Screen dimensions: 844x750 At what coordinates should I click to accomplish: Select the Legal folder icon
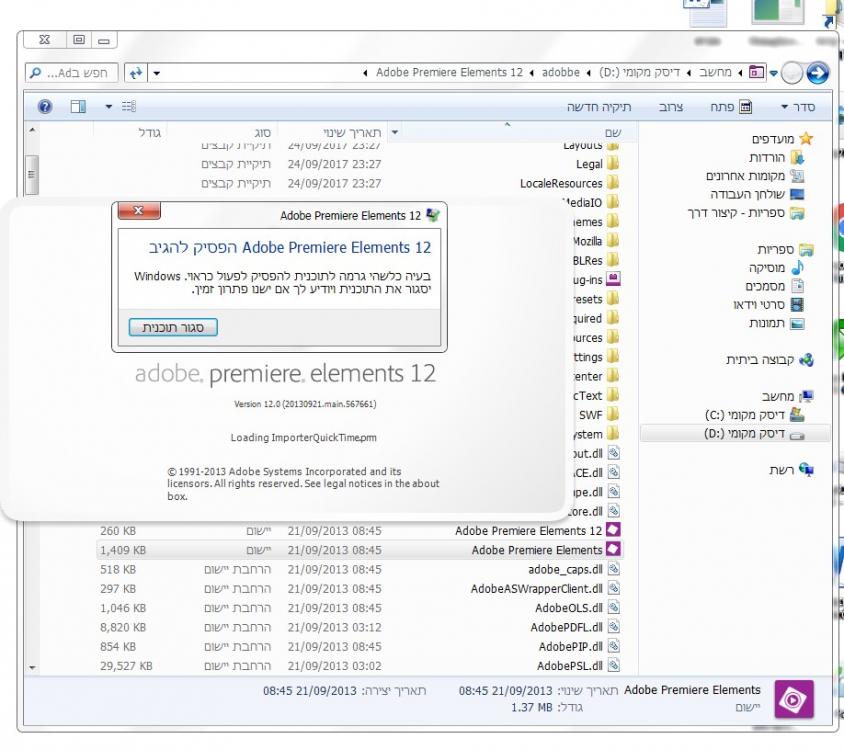tap(613, 163)
